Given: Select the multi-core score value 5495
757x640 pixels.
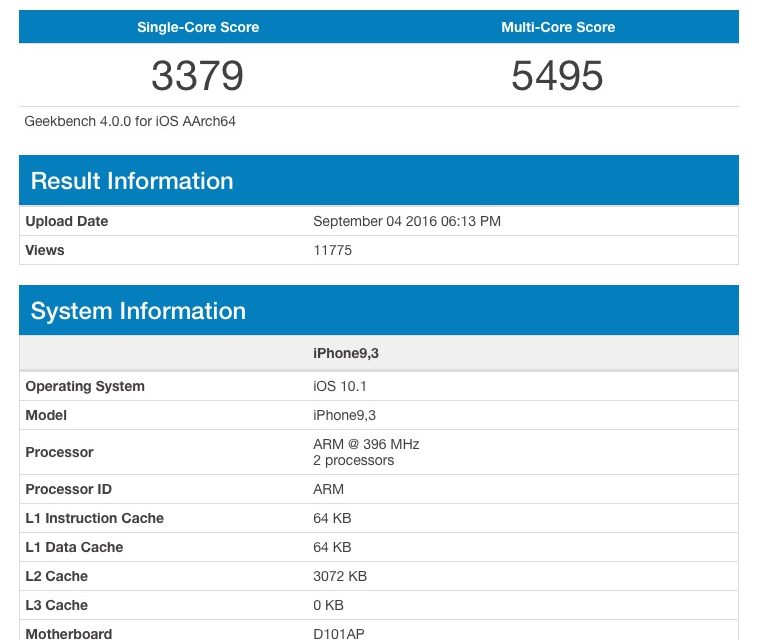Looking at the screenshot, I should 558,76.
